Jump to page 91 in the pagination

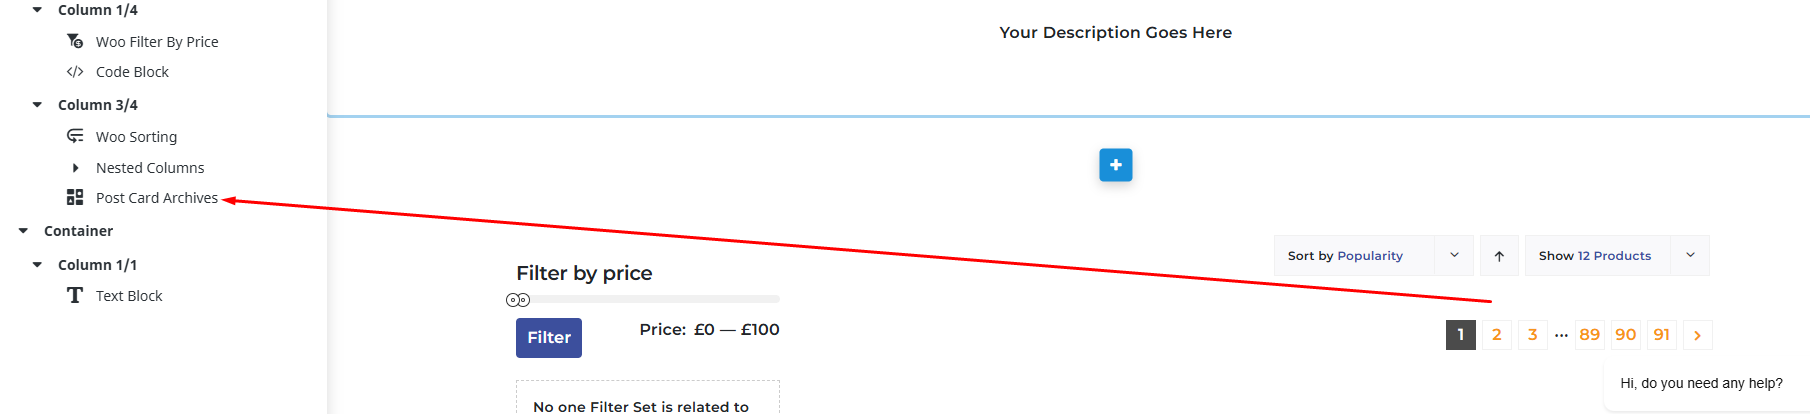1662,335
